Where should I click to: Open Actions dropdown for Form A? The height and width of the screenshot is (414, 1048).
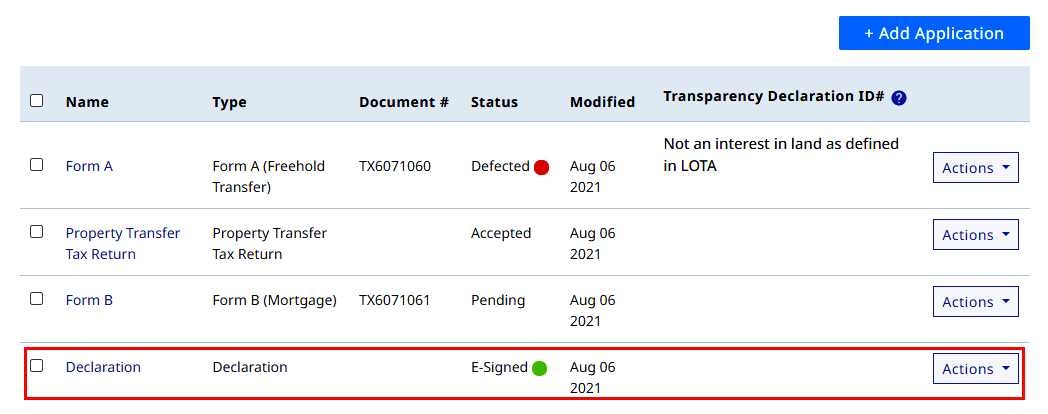point(976,167)
